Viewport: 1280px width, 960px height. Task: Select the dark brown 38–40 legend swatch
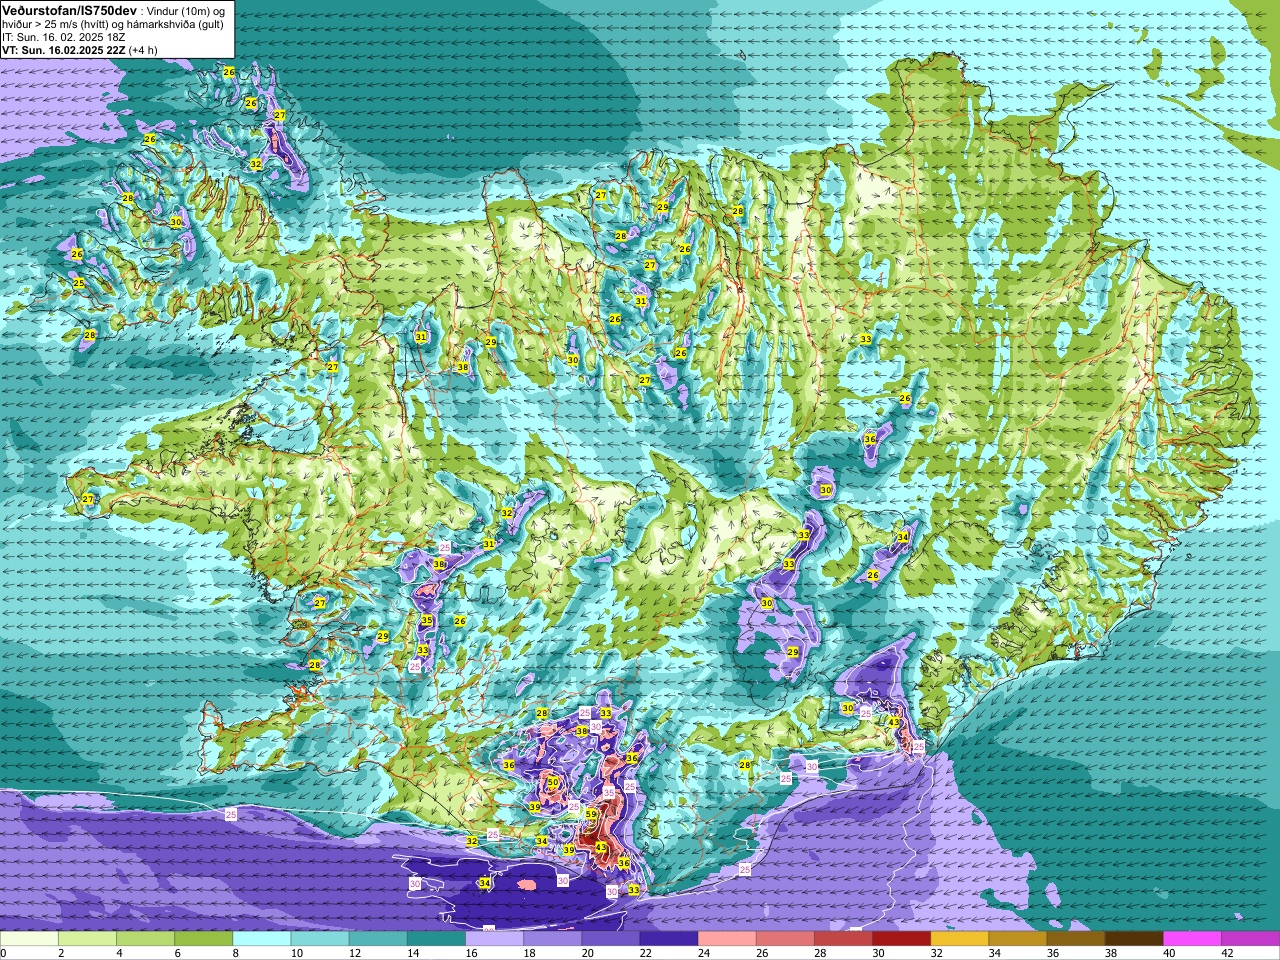[1134, 939]
